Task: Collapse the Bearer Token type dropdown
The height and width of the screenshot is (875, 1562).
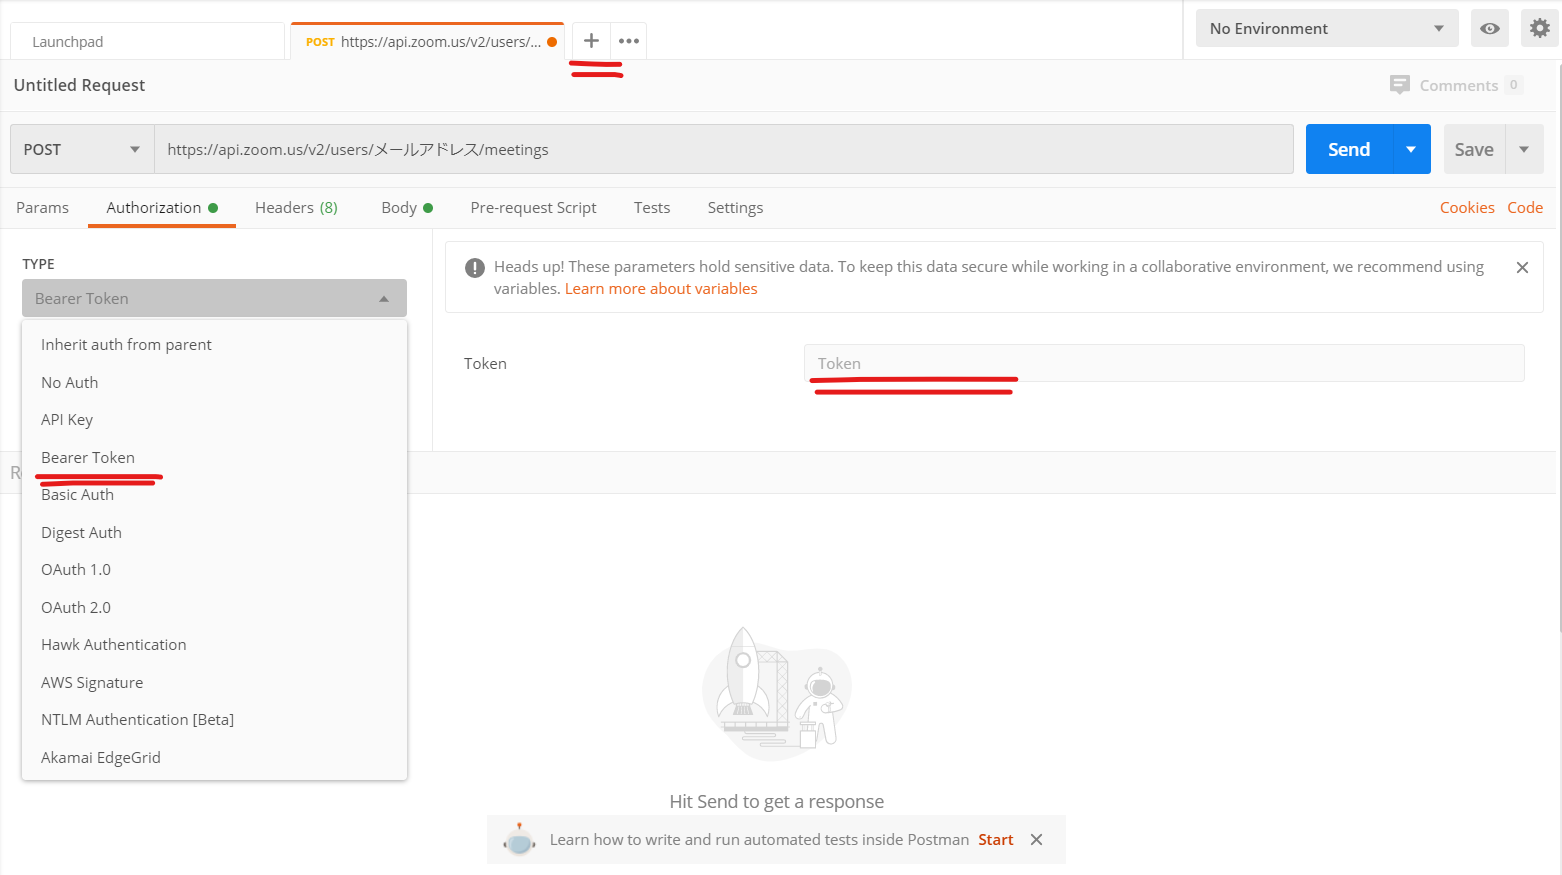Action: [214, 298]
